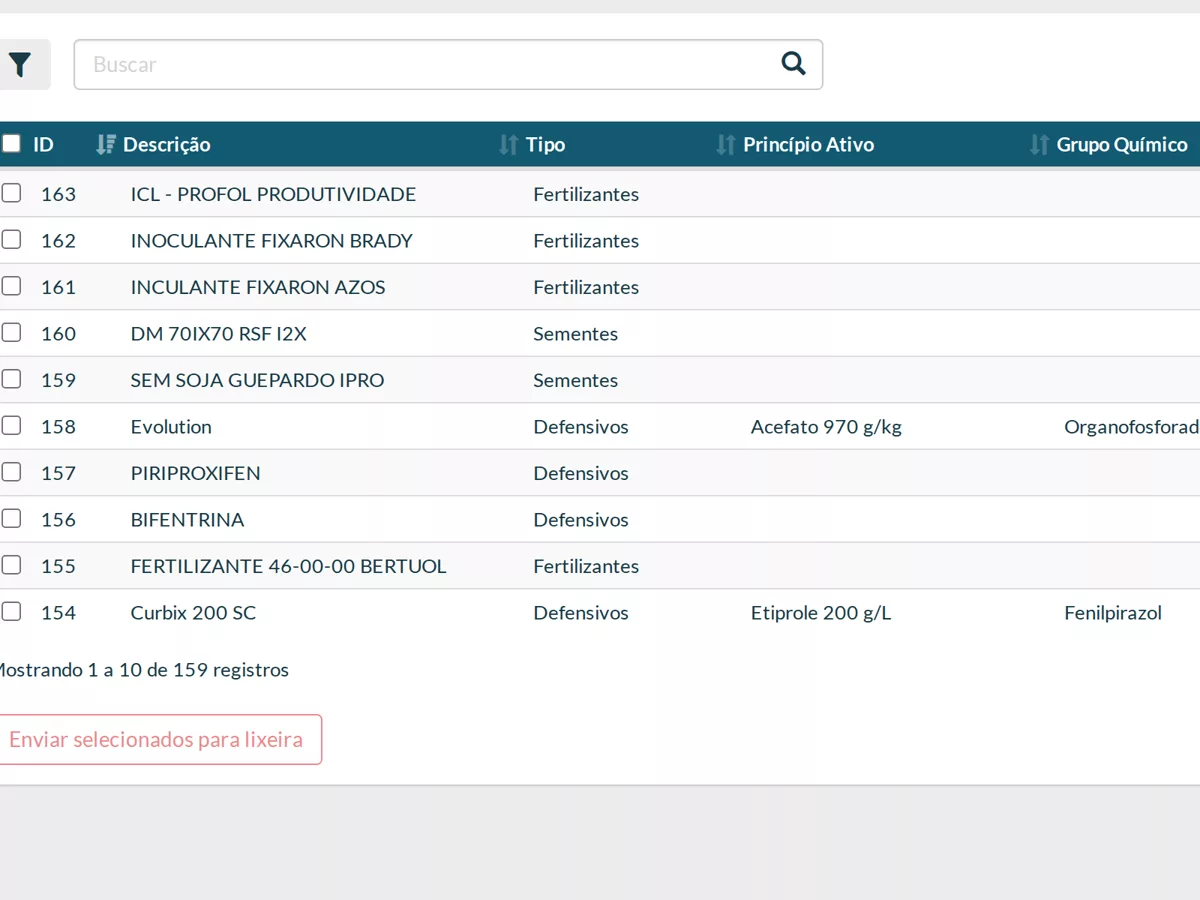Sort by Tipo column arrows icon

pos(508,145)
